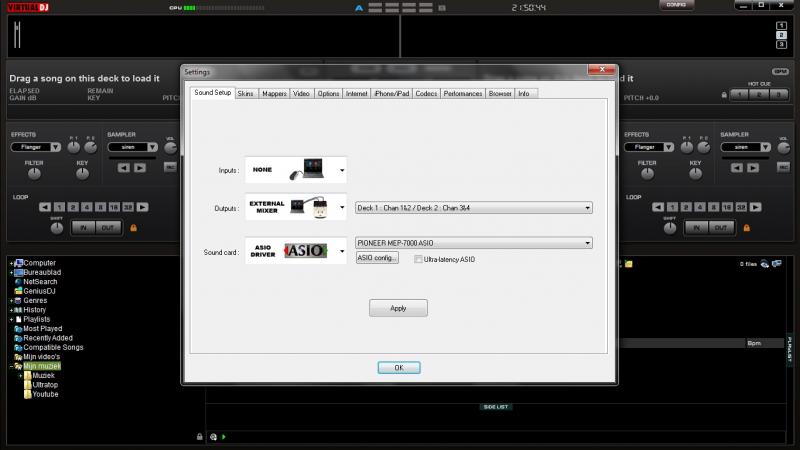
Task: Click the left deck loop lock icon
Action: [x=131, y=228]
